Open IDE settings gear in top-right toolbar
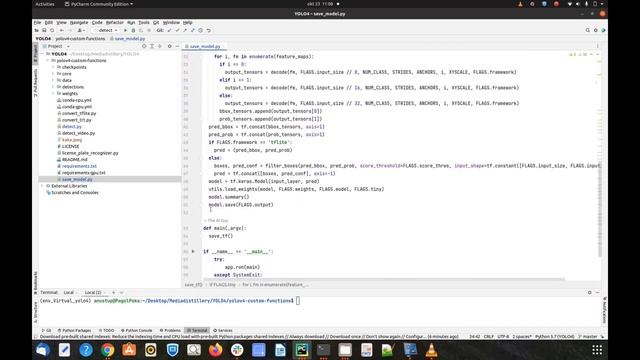640x360 pixels. click(596, 30)
